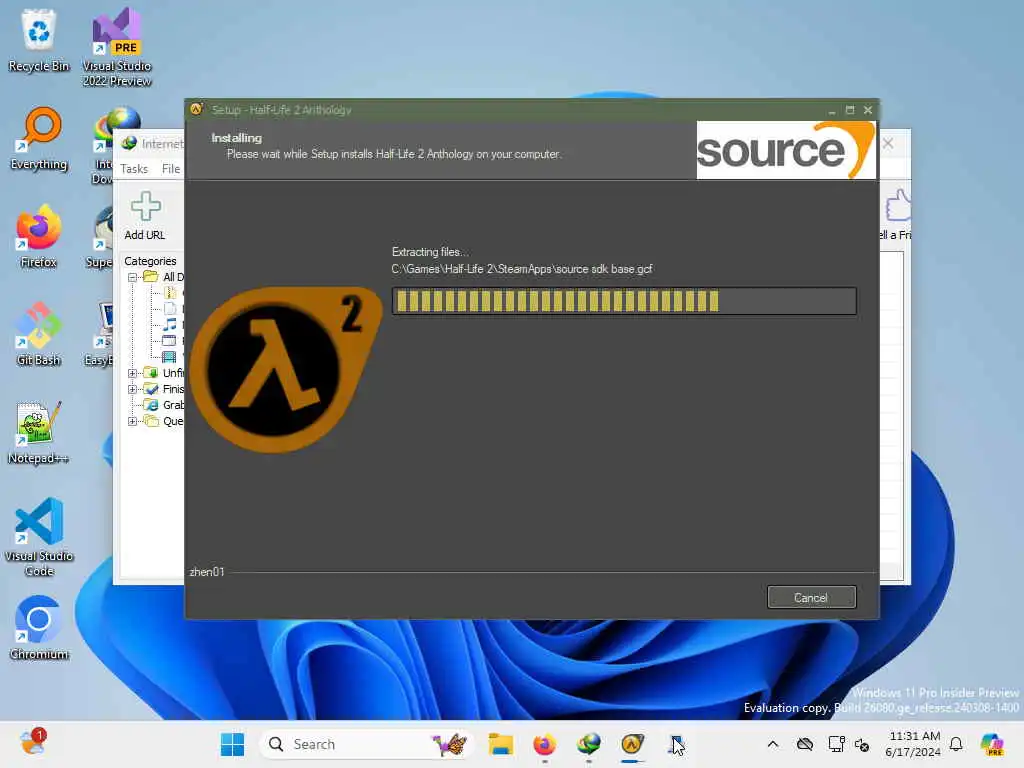This screenshot has height=768, width=1024.
Task: Close the Half-Life 2 setup window
Action: click(868, 110)
